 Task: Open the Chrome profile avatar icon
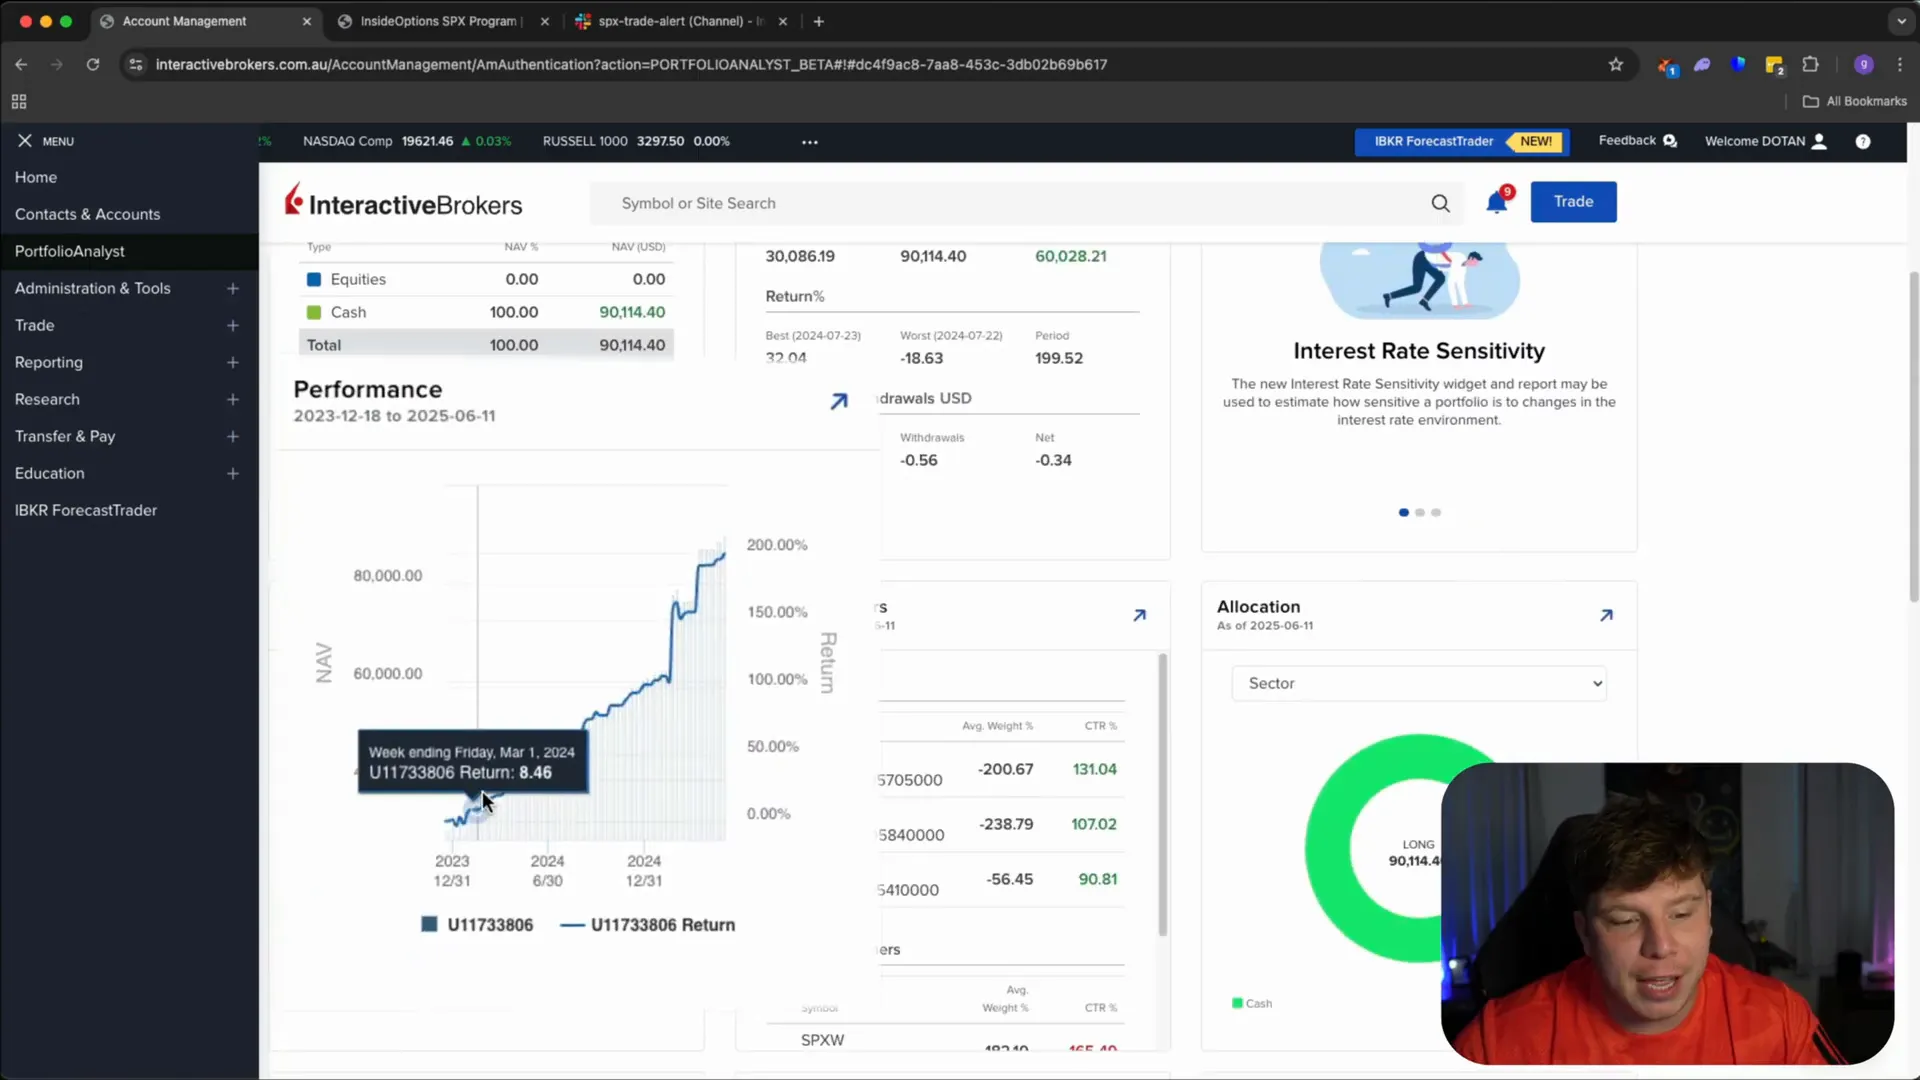click(x=1863, y=64)
